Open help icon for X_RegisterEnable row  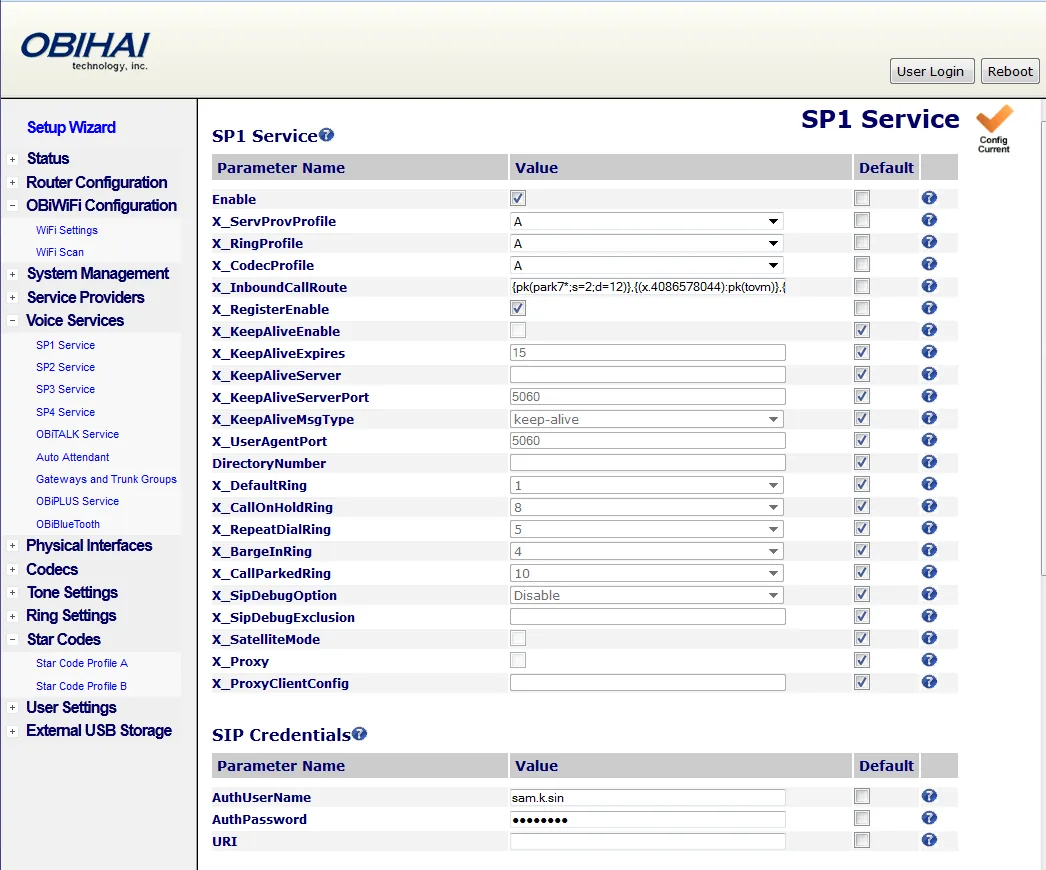929,308
